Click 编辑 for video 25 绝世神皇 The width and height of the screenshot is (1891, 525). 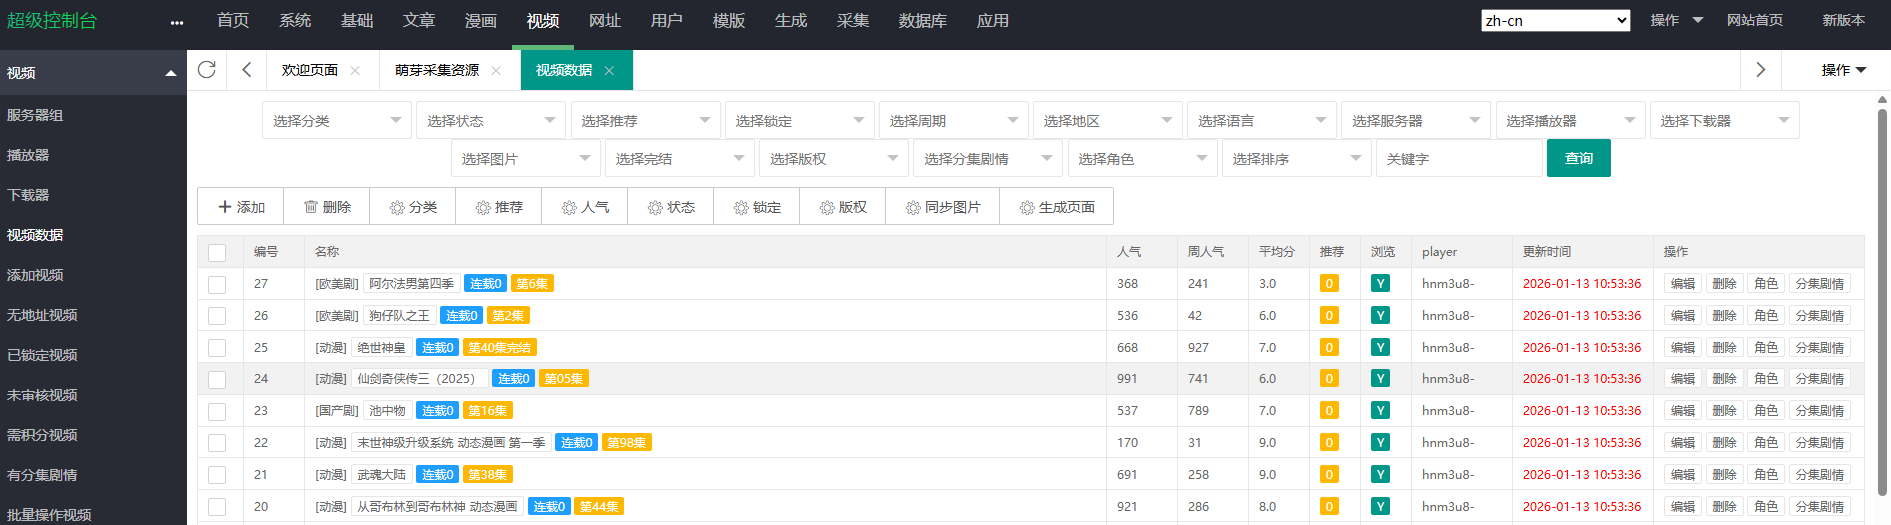point(1683,348)
